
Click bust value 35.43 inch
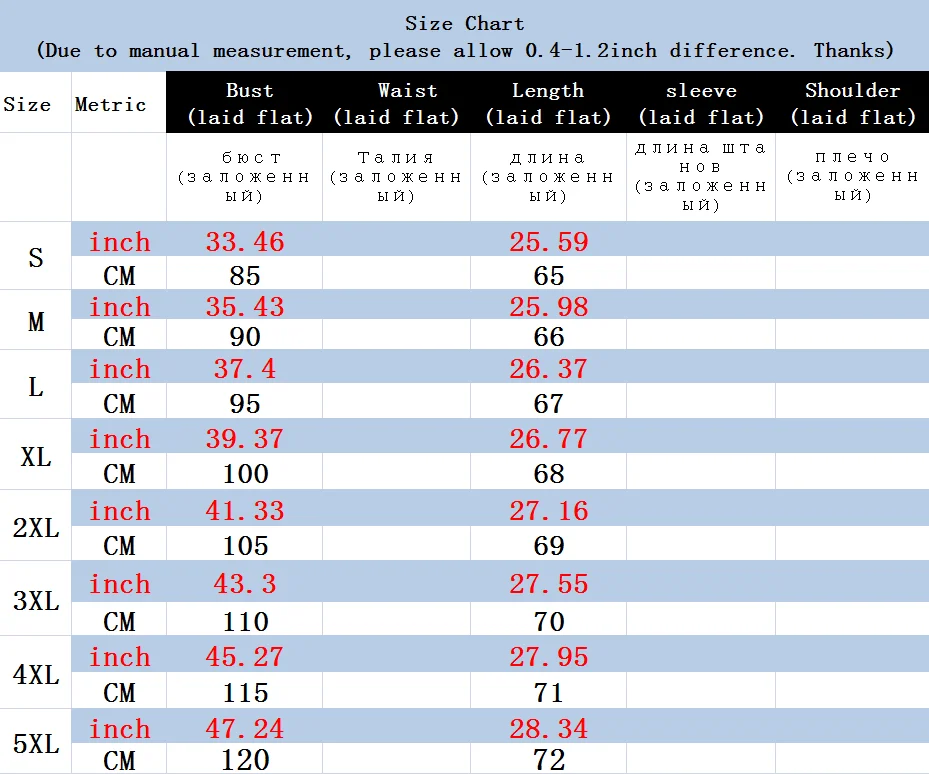pos(245,306)
